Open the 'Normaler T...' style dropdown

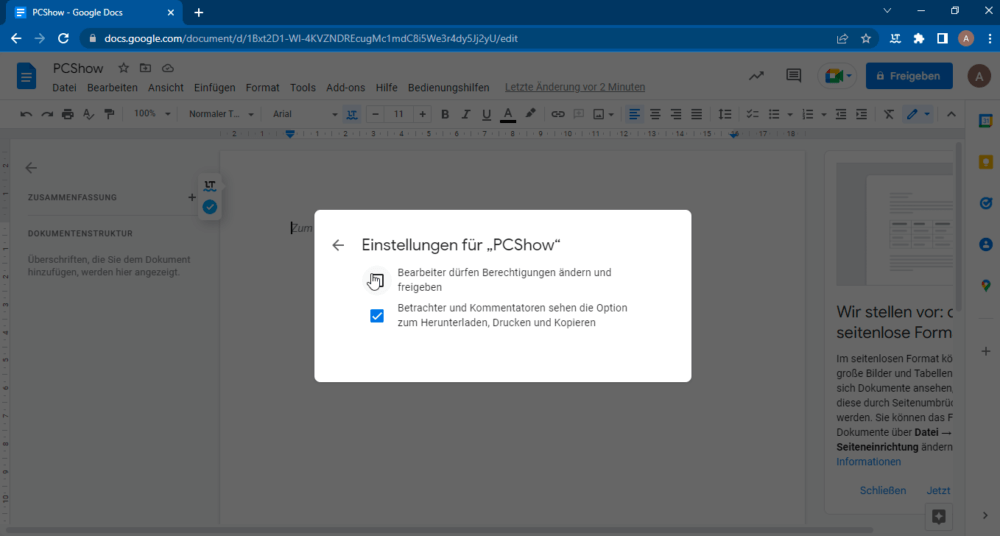click(221, 114)
